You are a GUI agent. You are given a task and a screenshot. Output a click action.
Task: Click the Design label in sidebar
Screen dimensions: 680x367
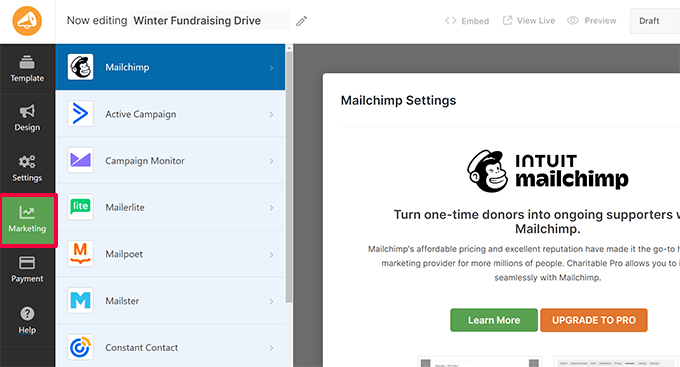click(x=27, y=128)
